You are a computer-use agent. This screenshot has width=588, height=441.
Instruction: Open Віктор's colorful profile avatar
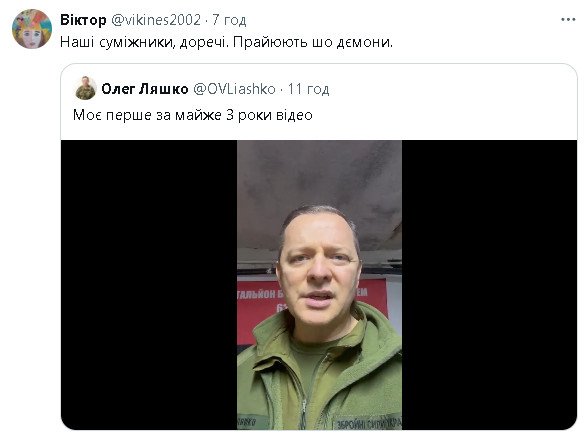click(32, 29)
